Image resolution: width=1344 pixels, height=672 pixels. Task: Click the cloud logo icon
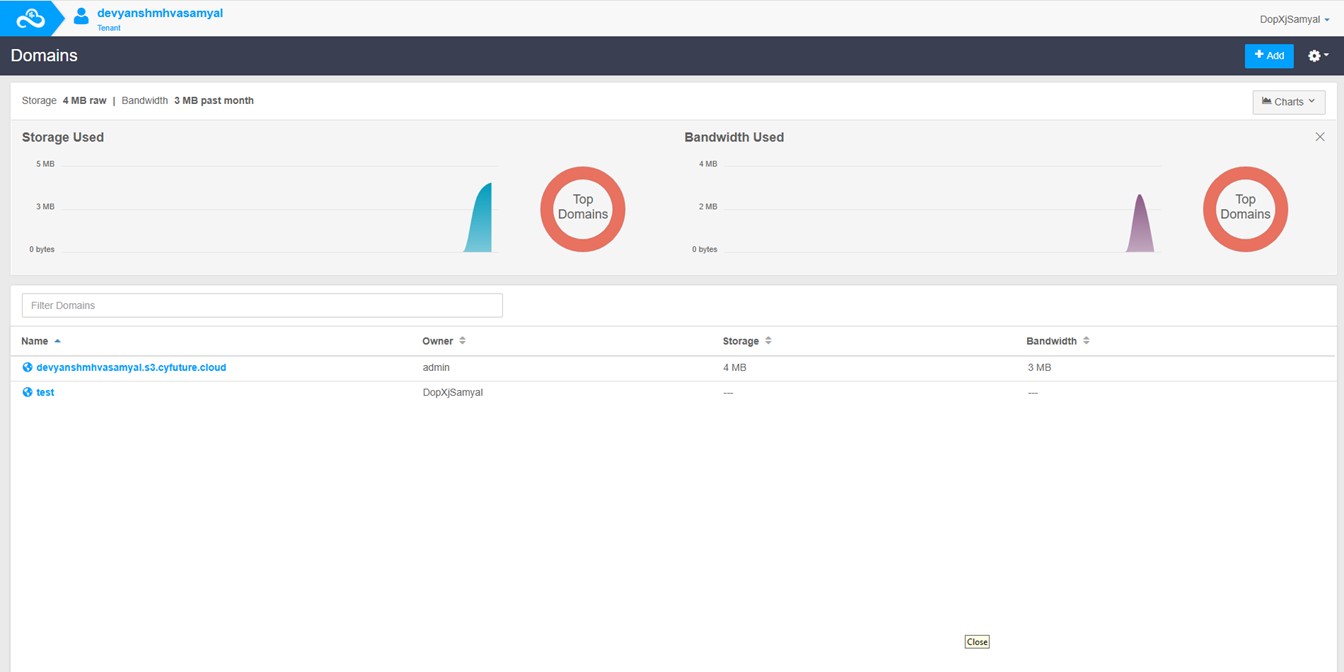[30, 18]
